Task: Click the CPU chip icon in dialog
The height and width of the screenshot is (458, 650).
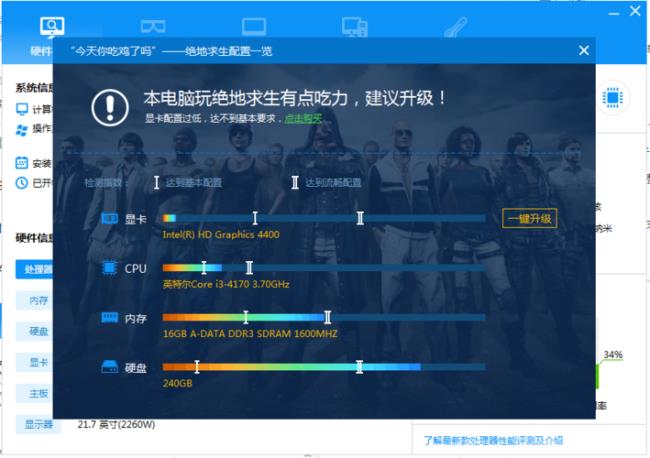Action: click(109, 268)
